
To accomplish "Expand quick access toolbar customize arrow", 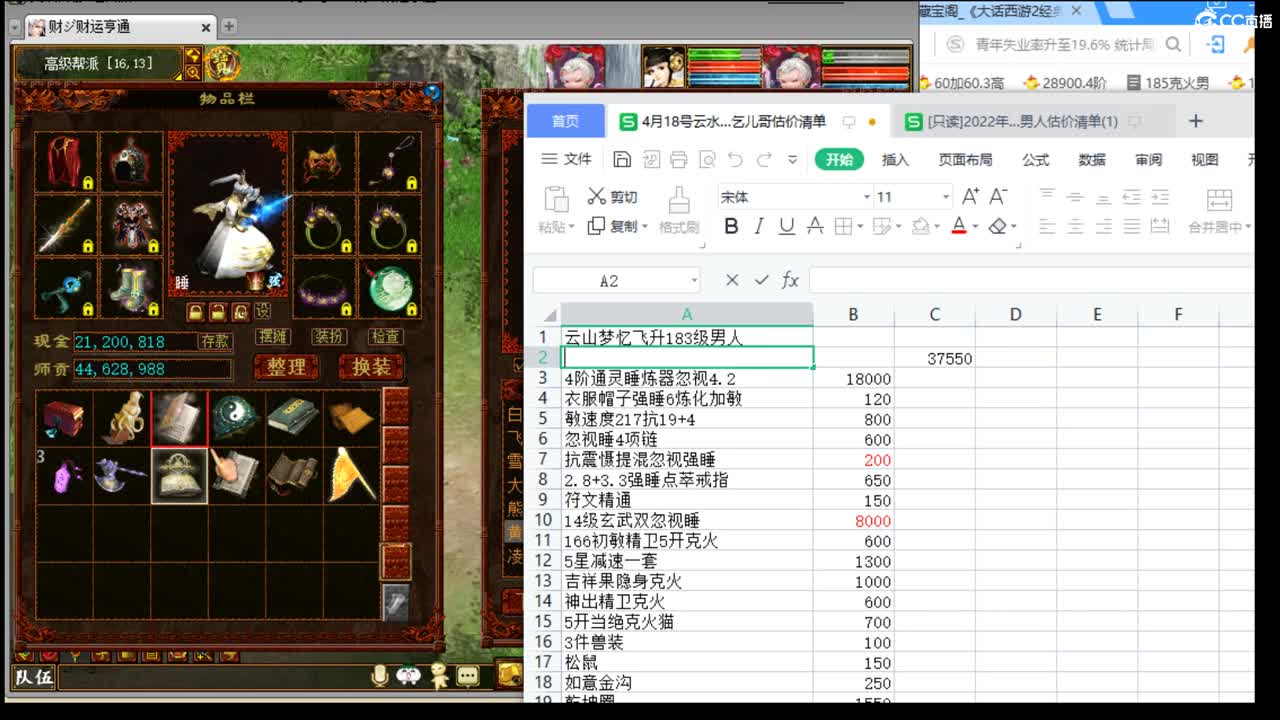I will coord(793,159).
